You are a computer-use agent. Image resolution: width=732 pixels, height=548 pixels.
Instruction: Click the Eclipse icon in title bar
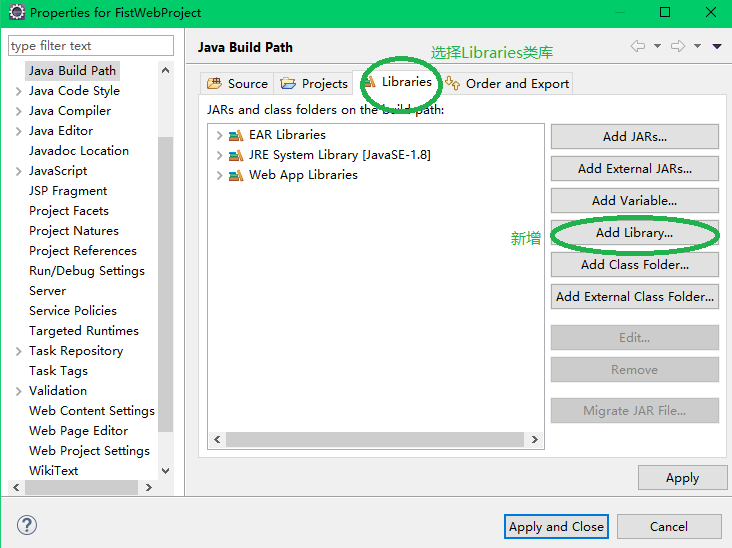[x=16, y=13]
